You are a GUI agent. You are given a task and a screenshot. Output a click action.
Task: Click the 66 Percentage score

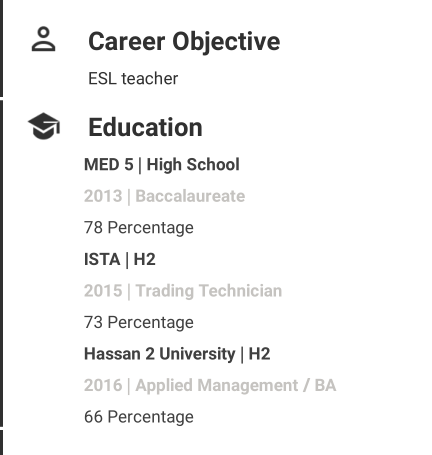[139, 417]
